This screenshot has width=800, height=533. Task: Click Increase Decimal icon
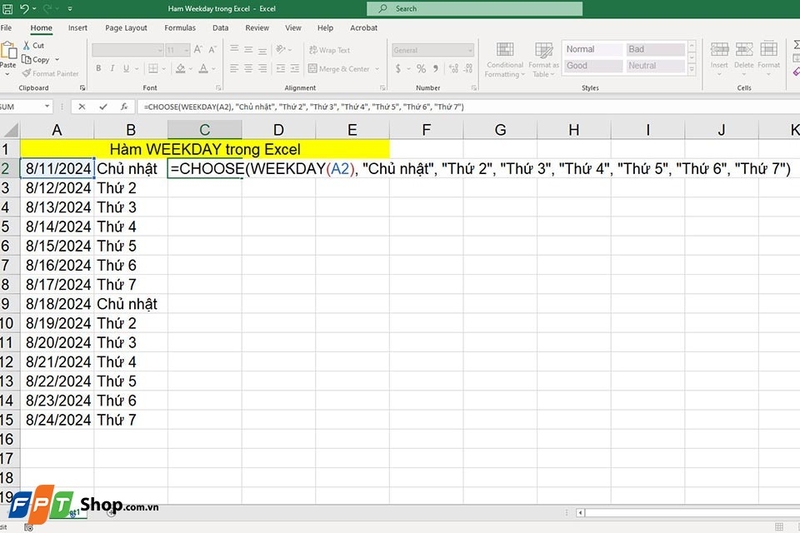454,68
